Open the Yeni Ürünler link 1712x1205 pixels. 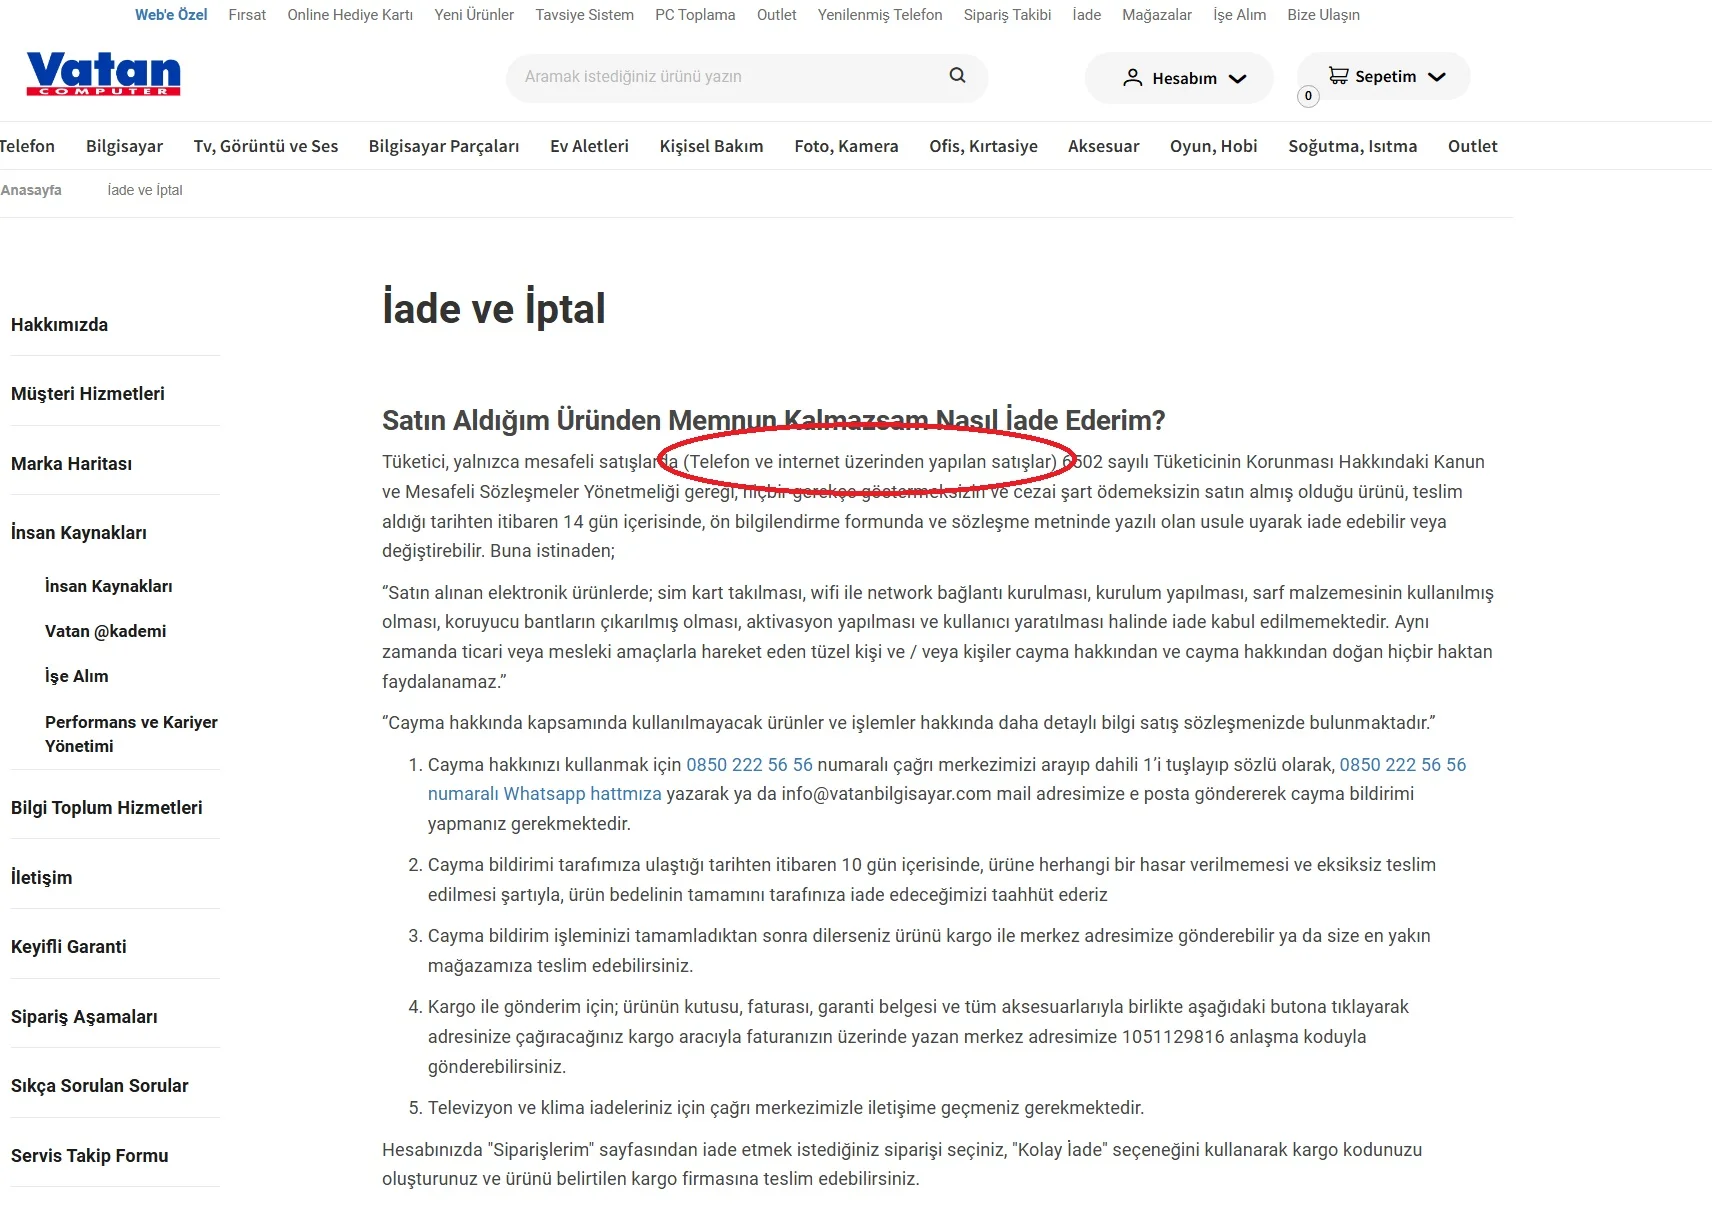coord(474,15)
